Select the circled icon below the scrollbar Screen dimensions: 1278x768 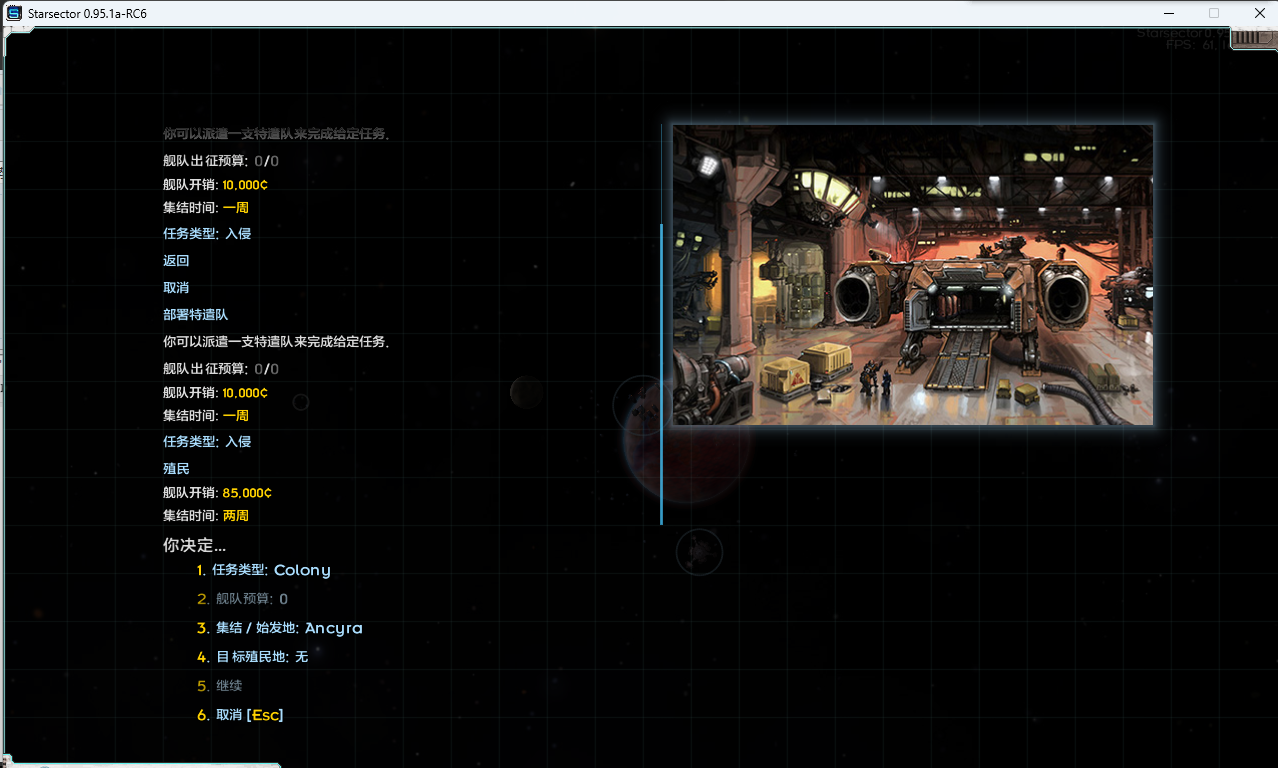(699, 551)
